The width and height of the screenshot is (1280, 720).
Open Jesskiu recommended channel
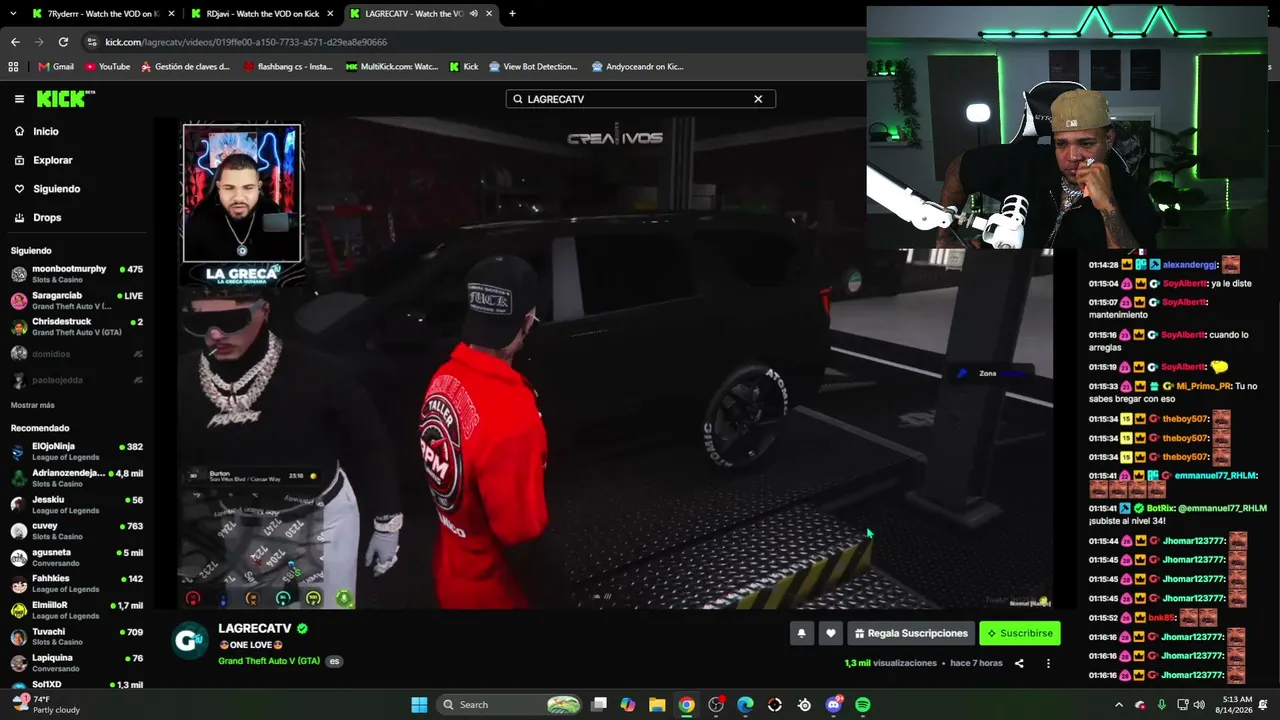pos(77,505)
